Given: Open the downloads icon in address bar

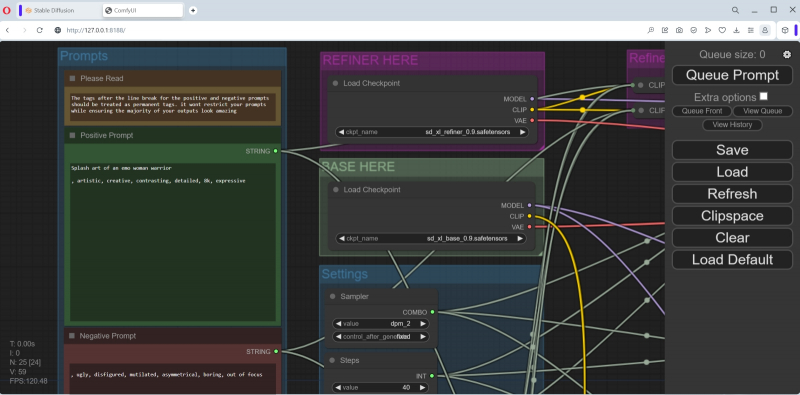Looking at the screenshot, I should (x=736, y=30).
